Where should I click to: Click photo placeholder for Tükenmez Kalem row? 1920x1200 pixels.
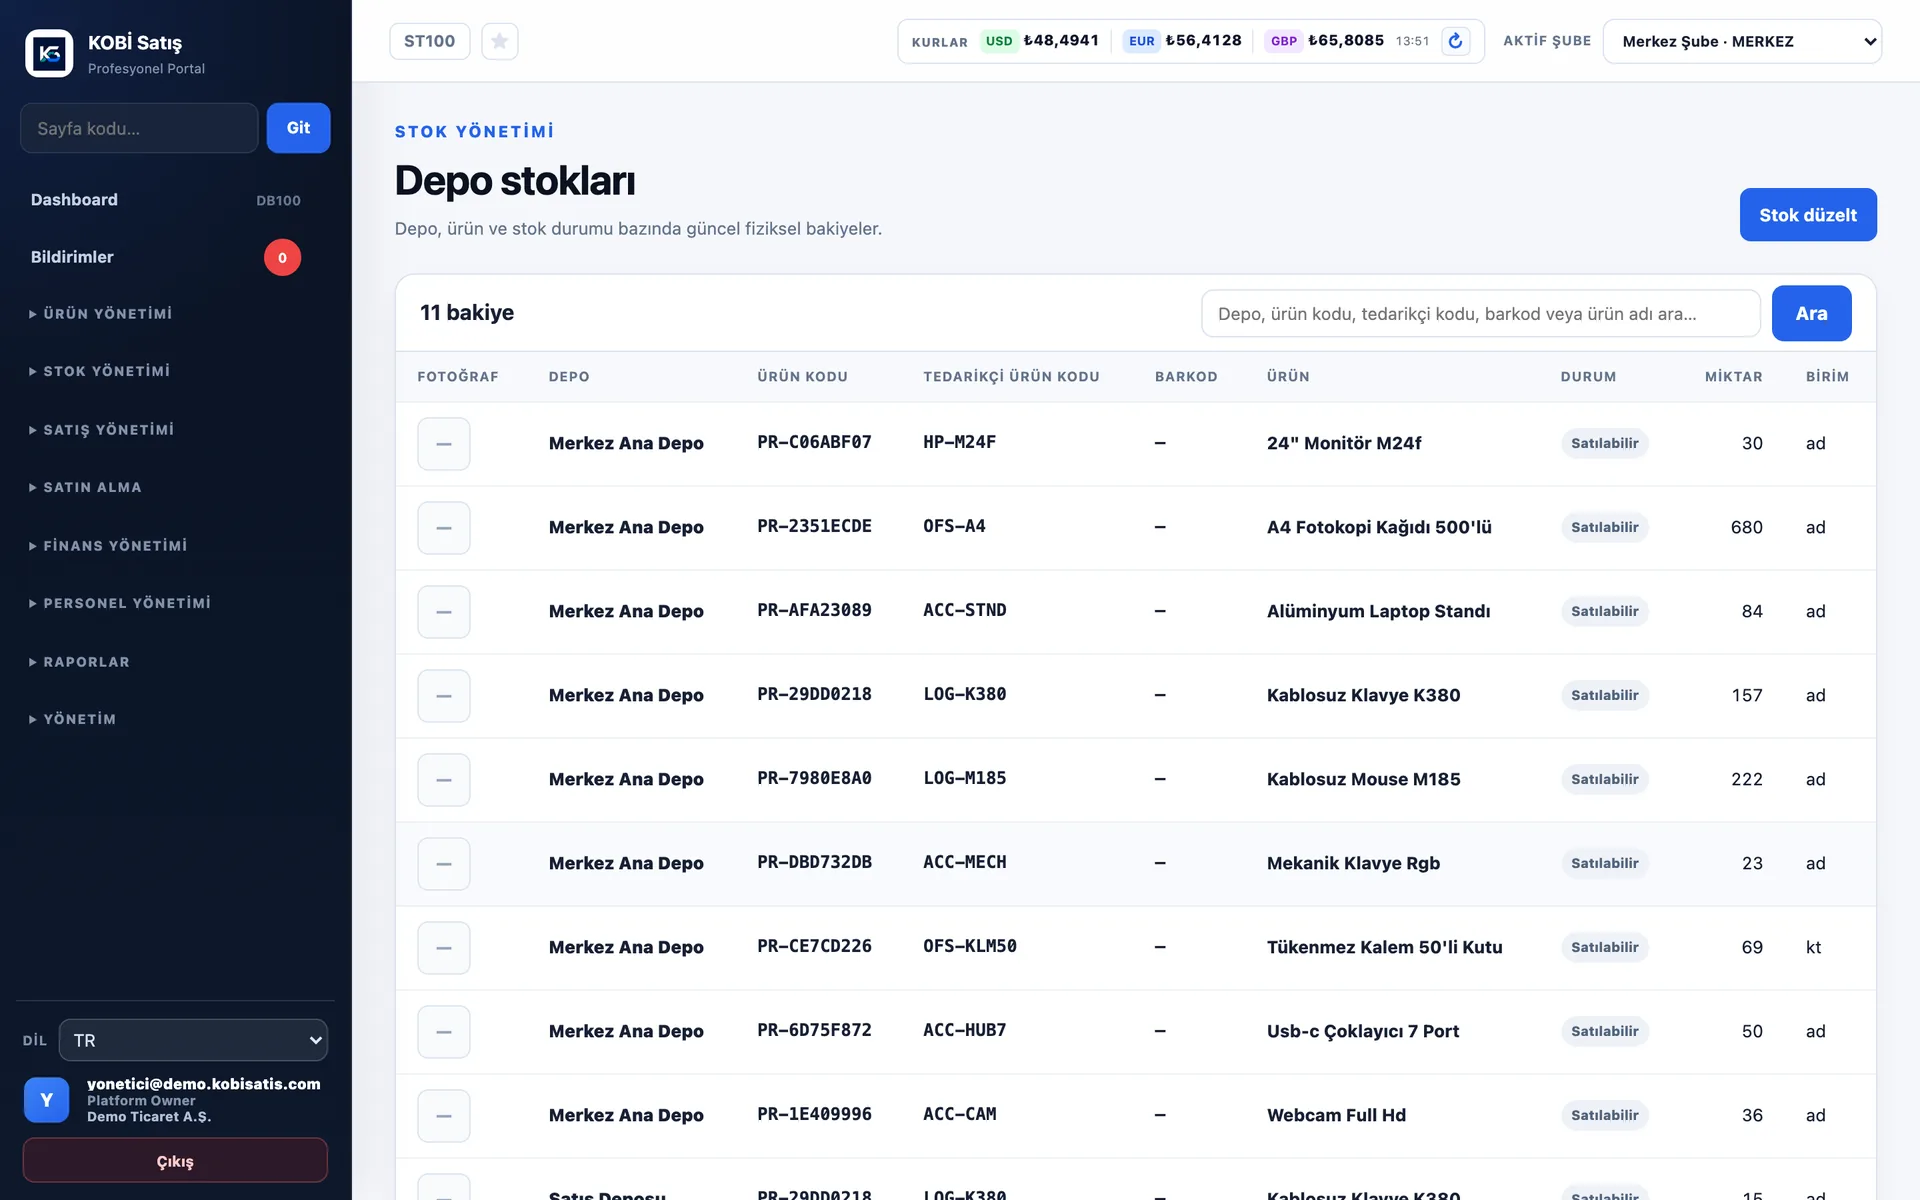[444, 947]
